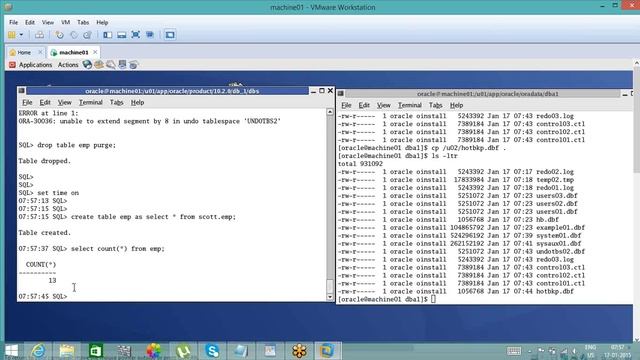Open Windows Start button

(x=11, y=351)
